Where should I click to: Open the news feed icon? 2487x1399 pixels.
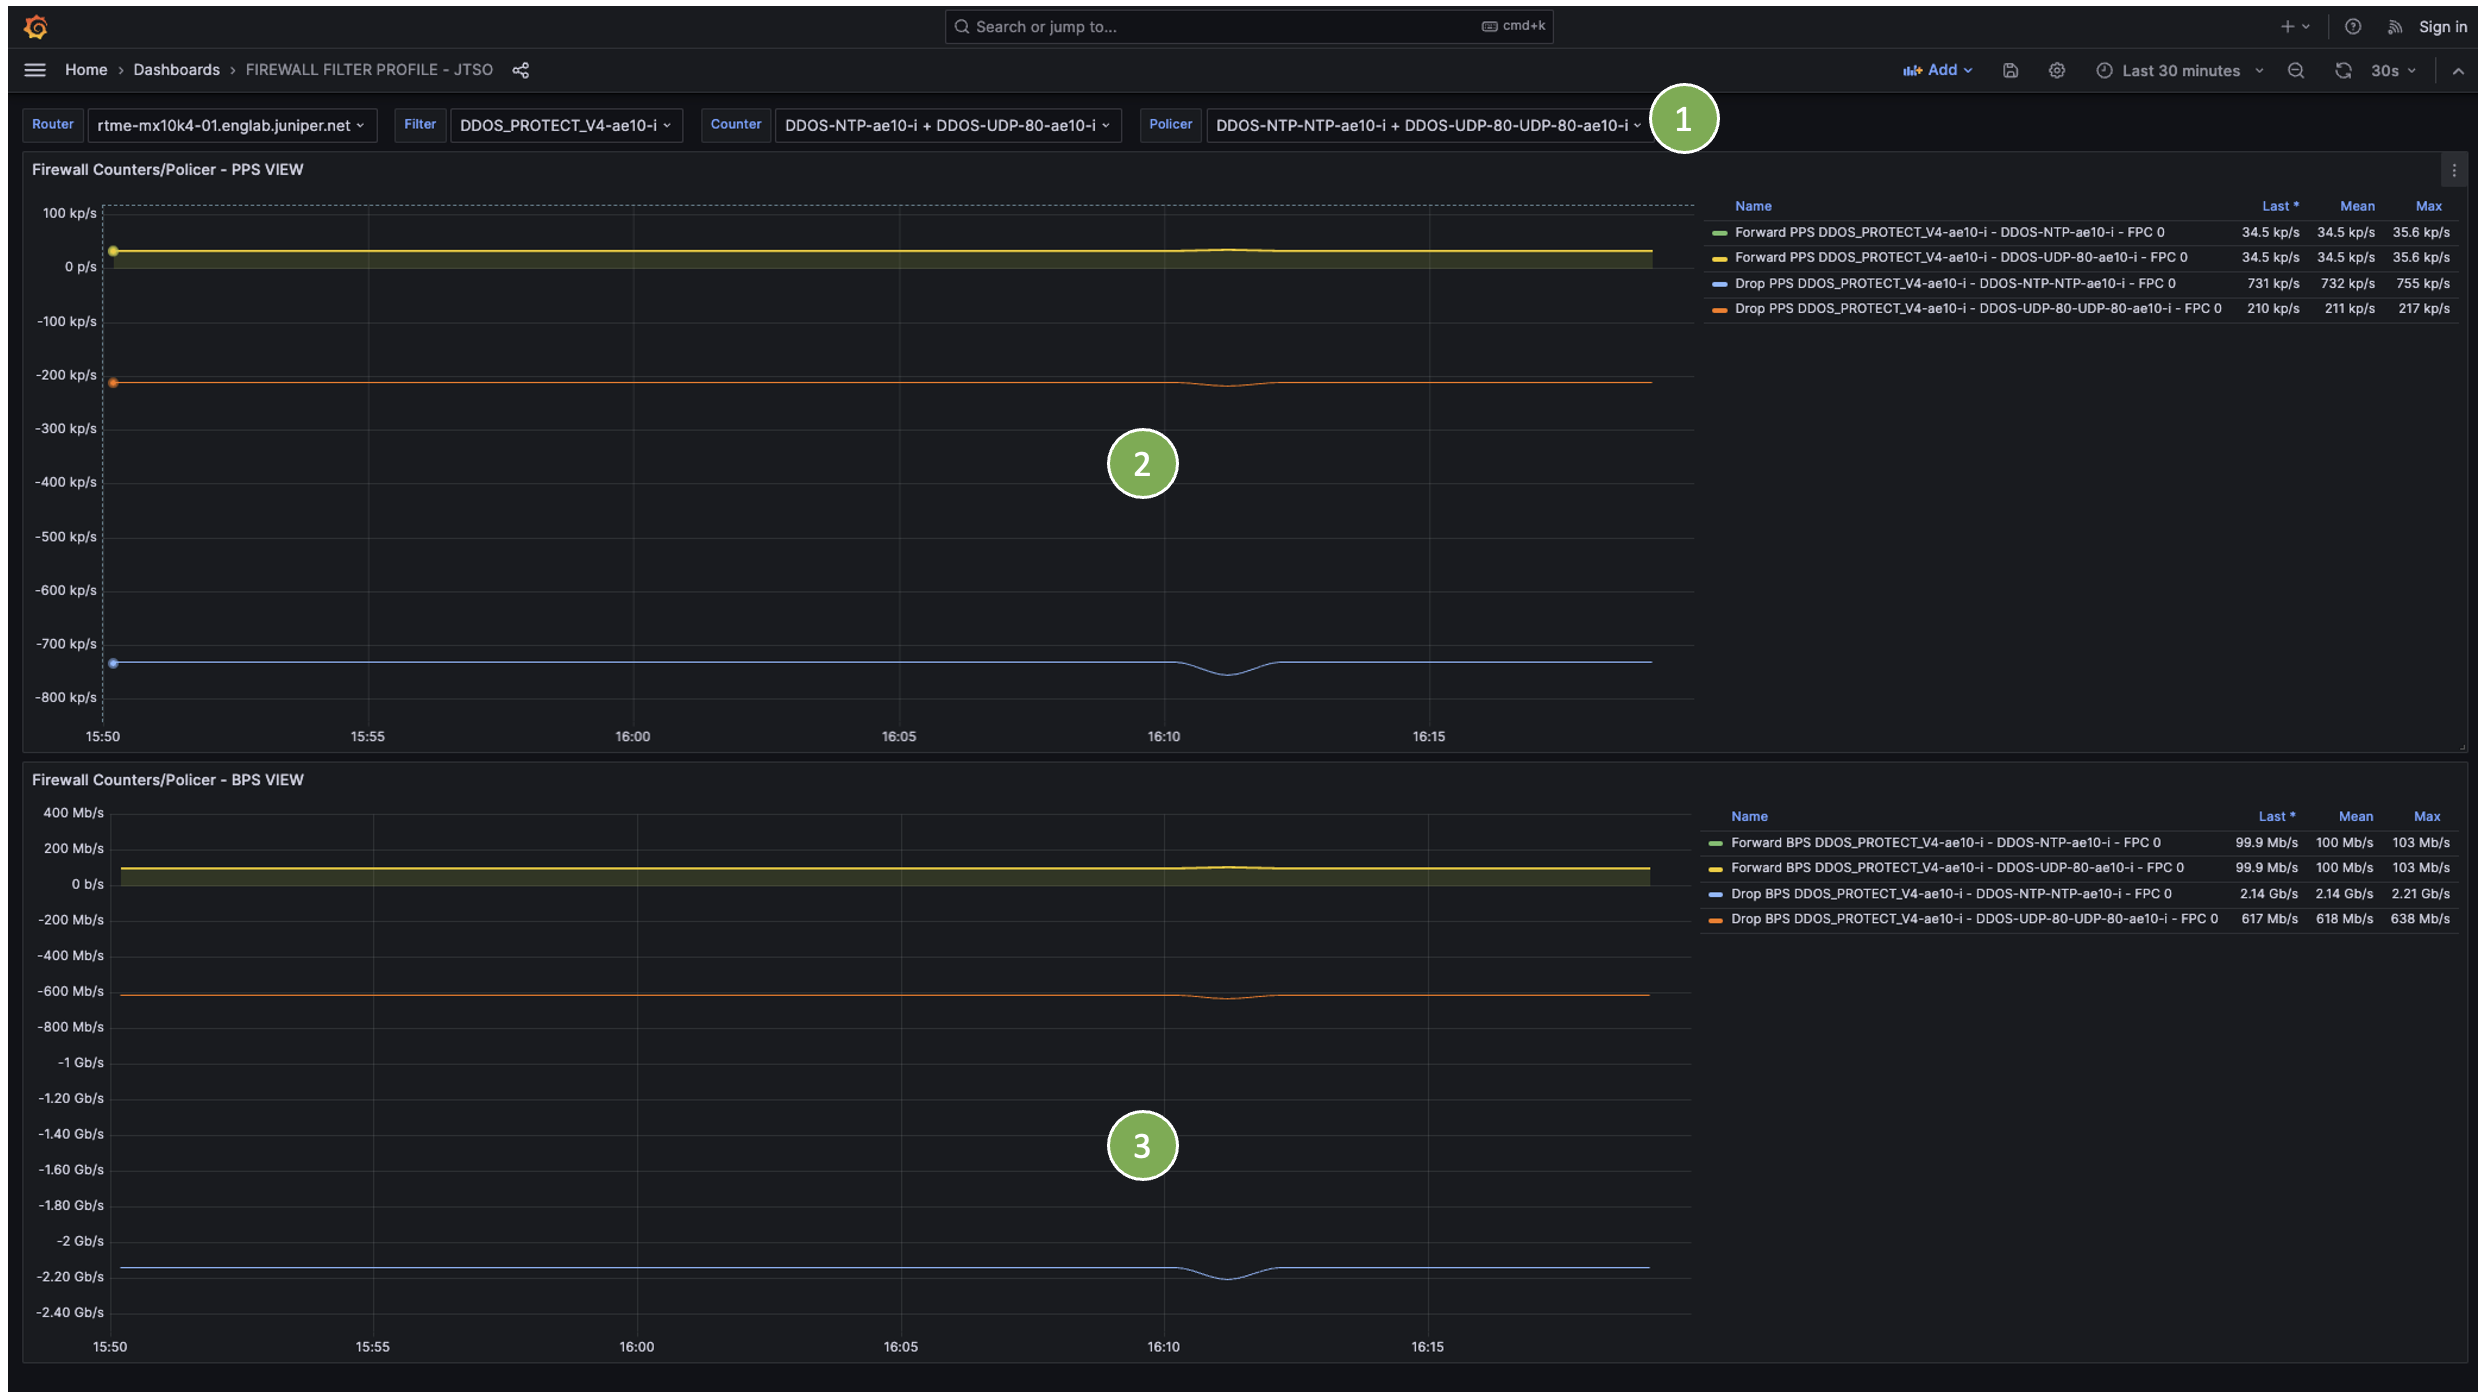2394,27
